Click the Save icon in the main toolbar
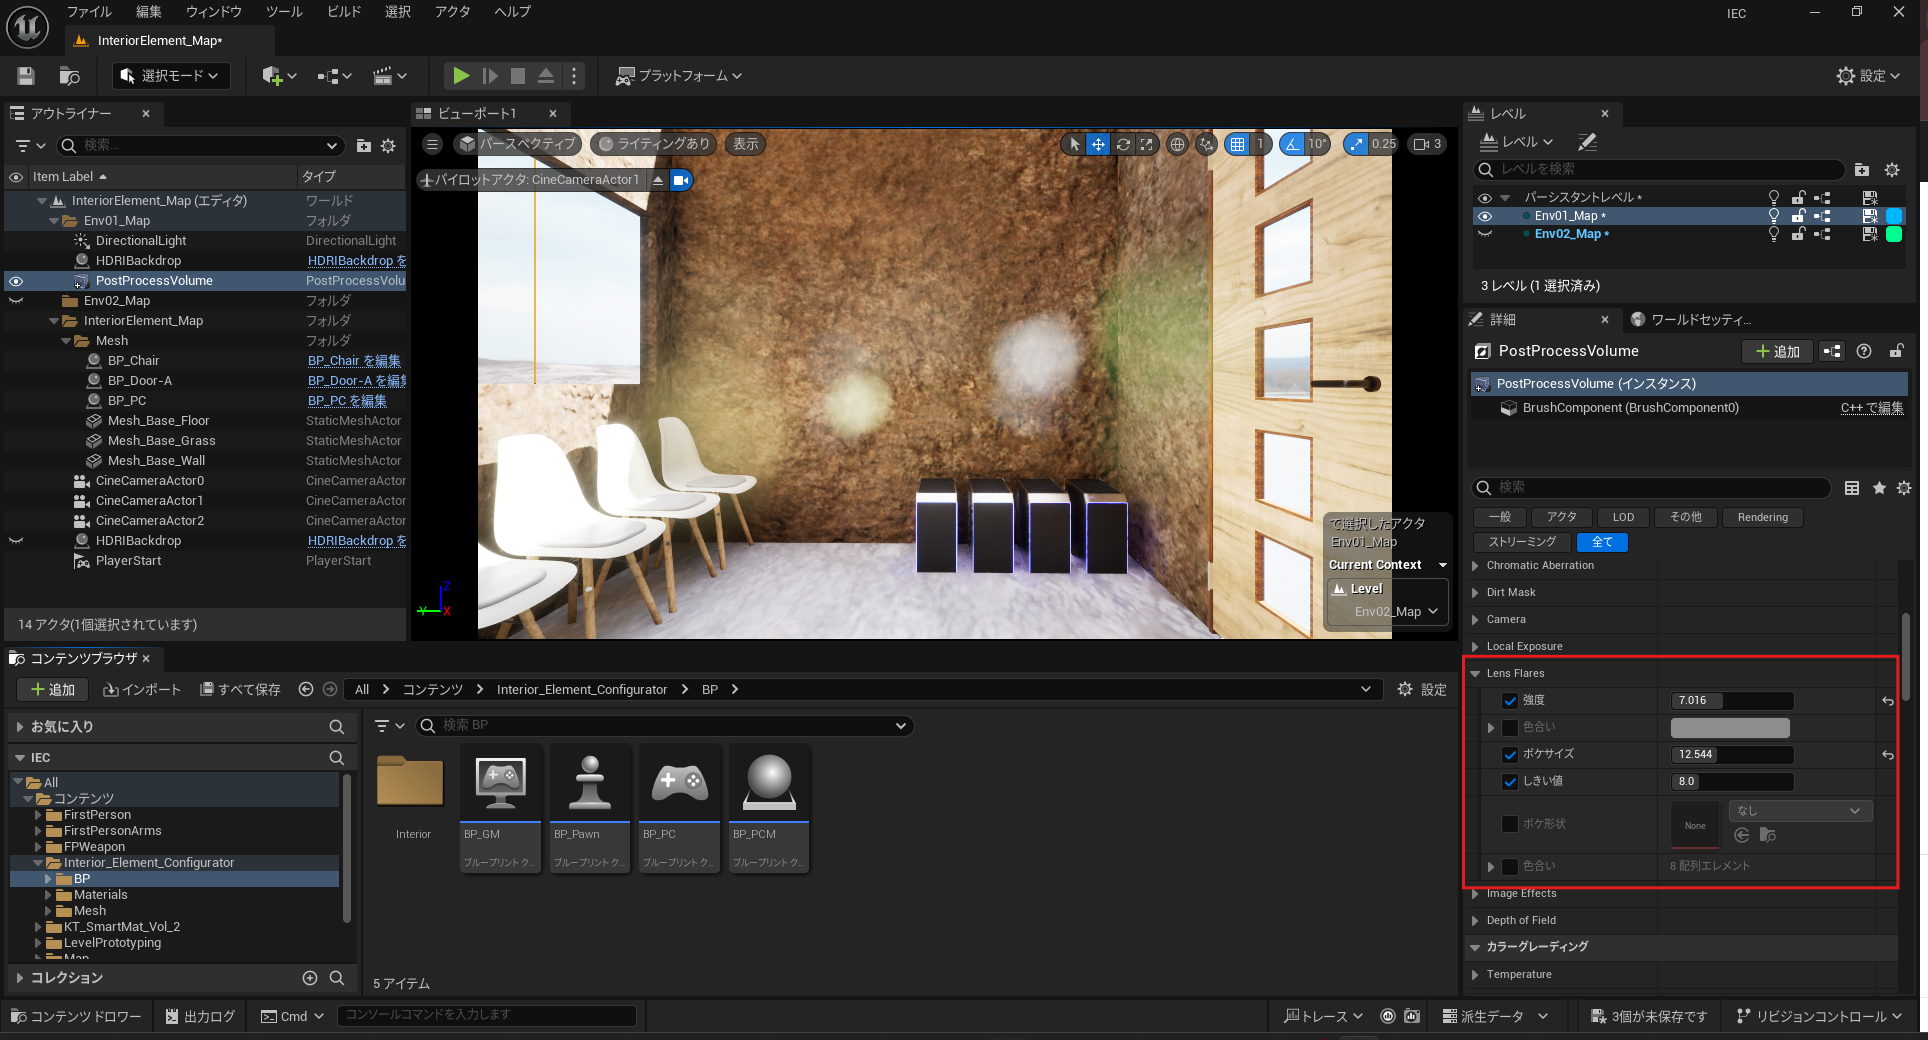Image resolution: width=1928 pixels, height=1040 pixels. 26,76
